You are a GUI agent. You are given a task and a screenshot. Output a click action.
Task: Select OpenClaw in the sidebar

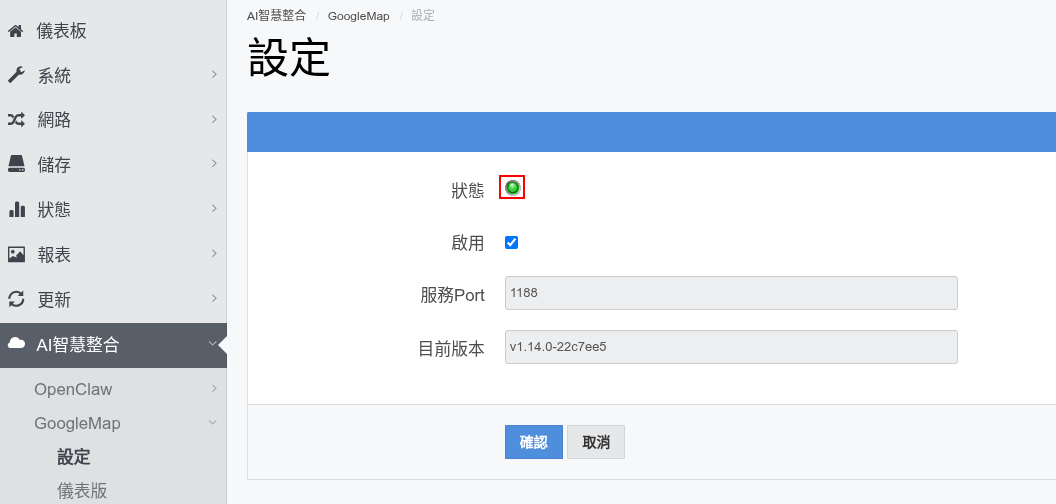pos(73,389)
